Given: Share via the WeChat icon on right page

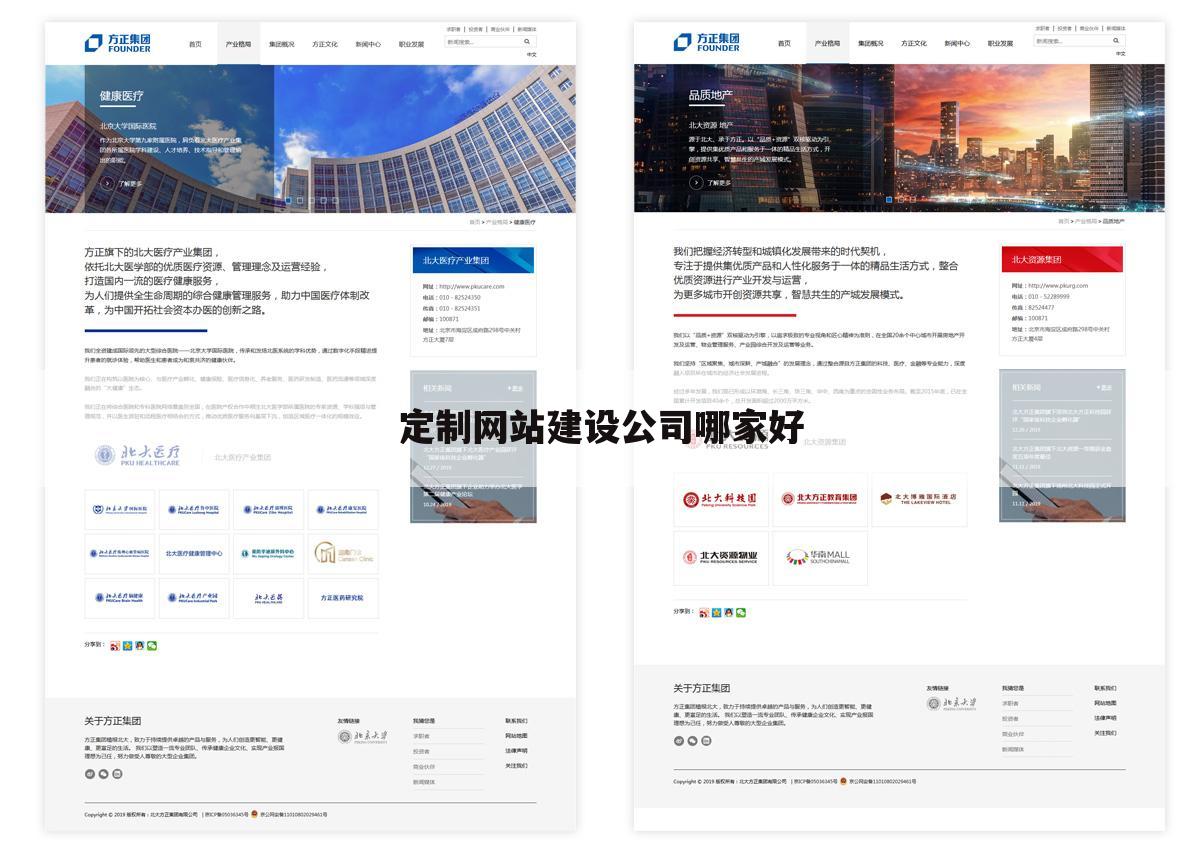Looking at the screenshot, I should coord(741,612).
